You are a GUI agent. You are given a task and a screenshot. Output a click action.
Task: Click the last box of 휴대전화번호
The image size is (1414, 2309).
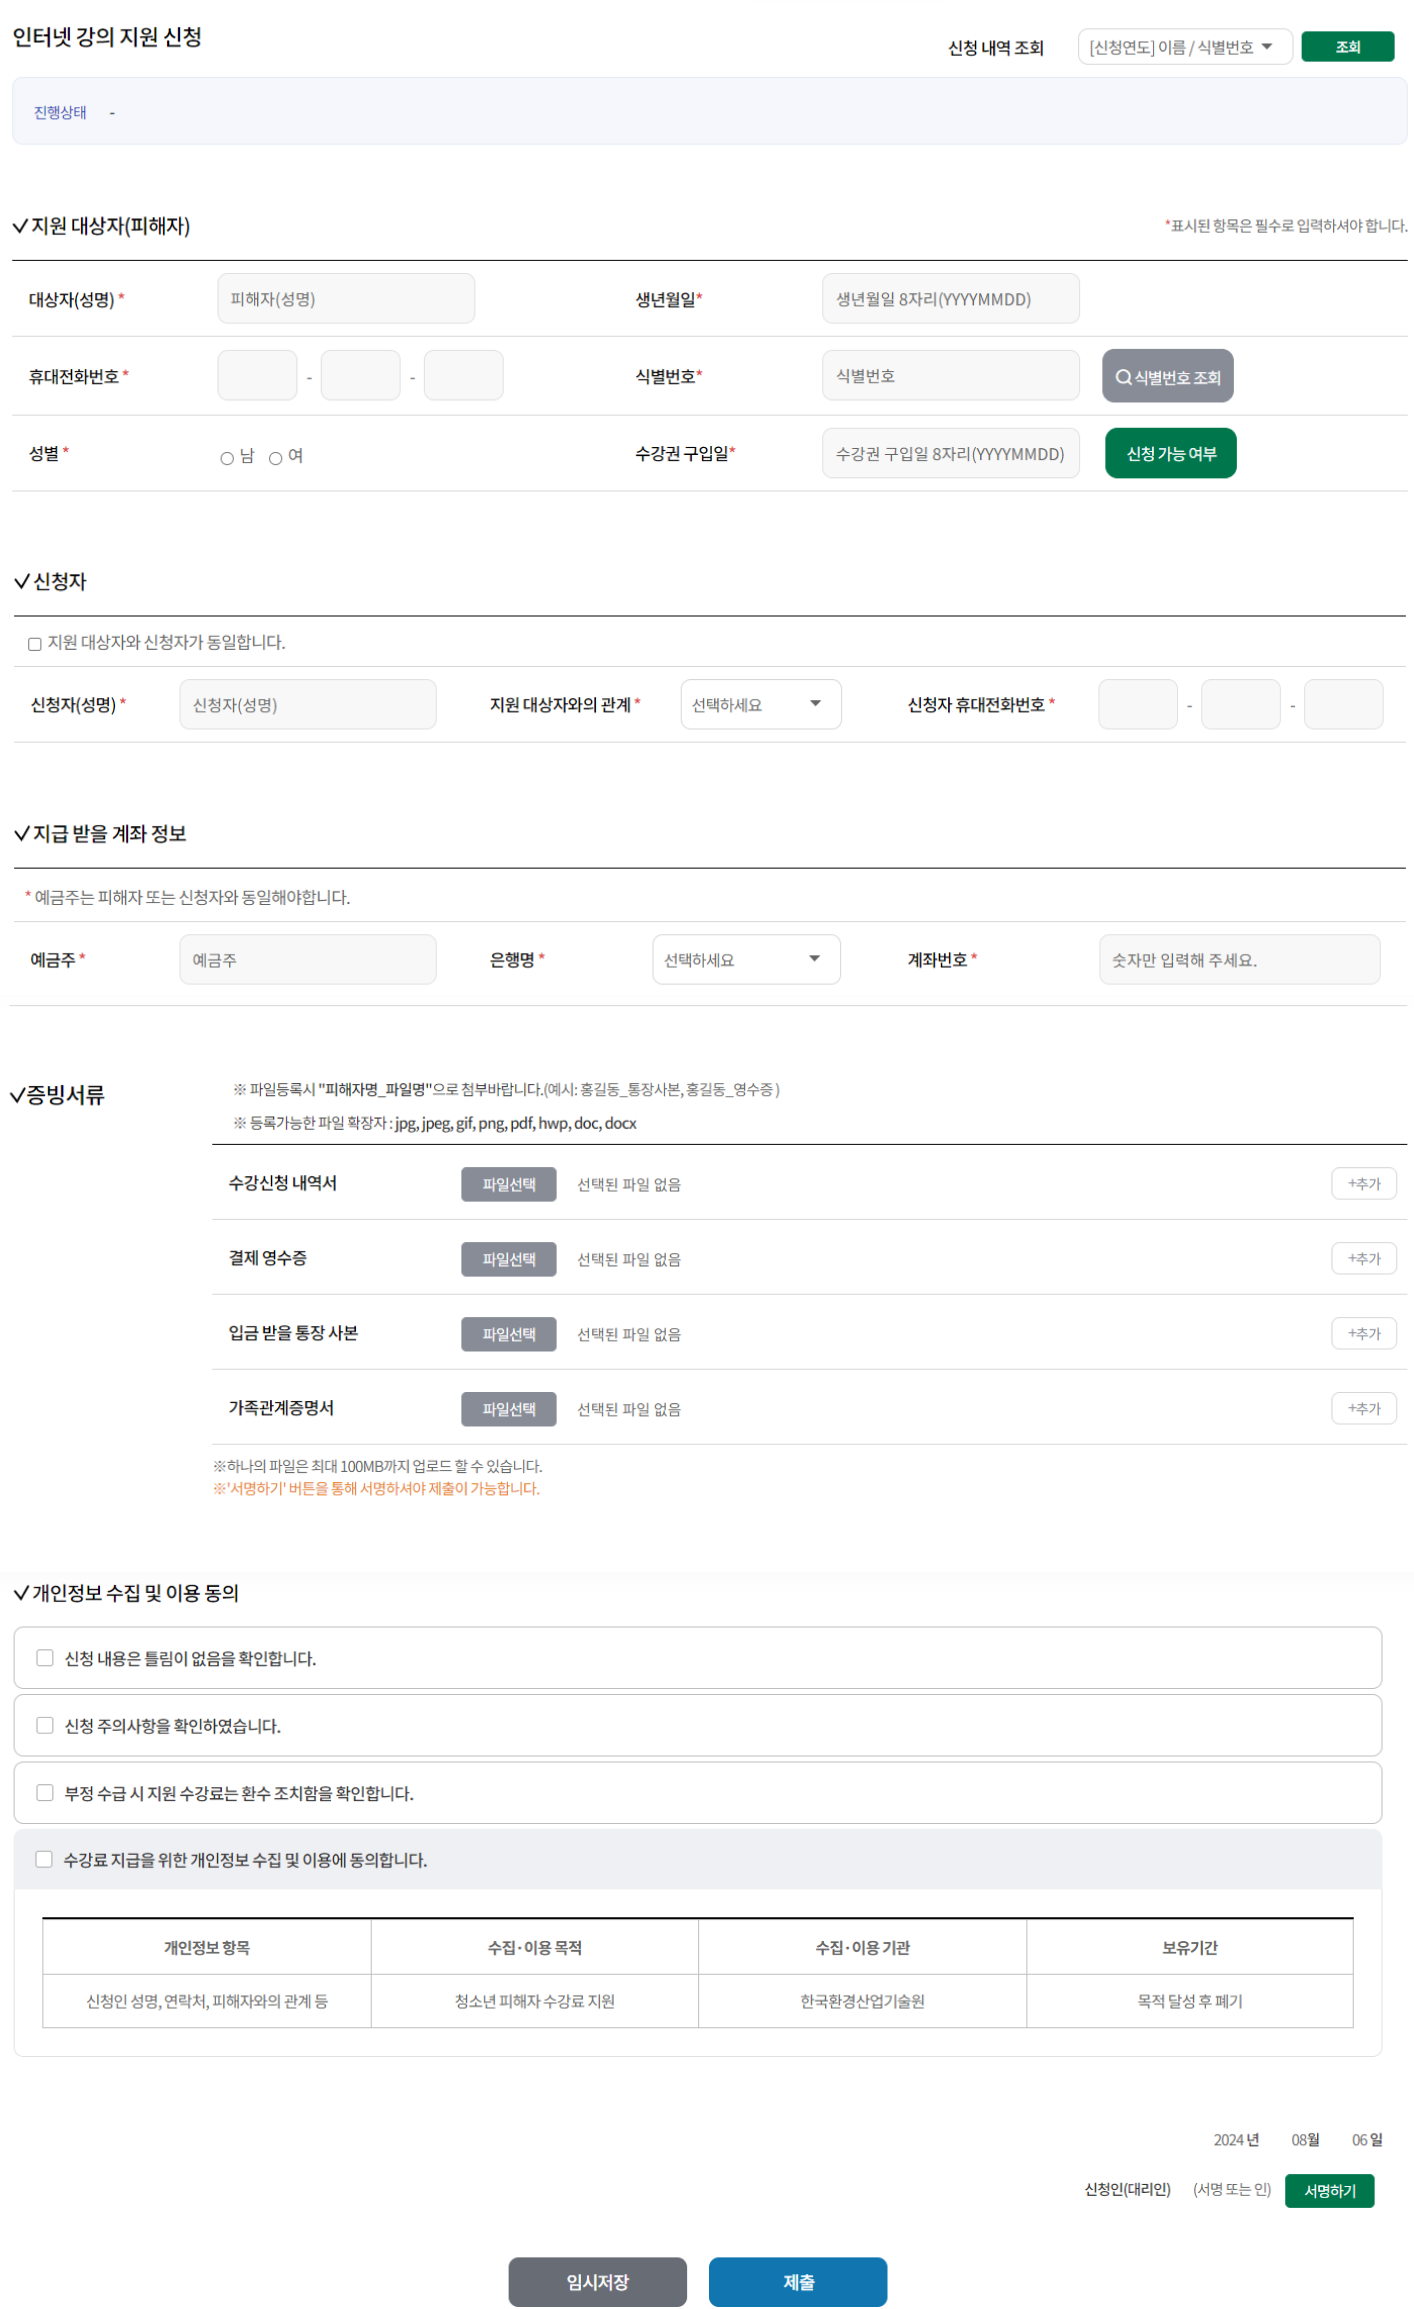tap(463, 376)
